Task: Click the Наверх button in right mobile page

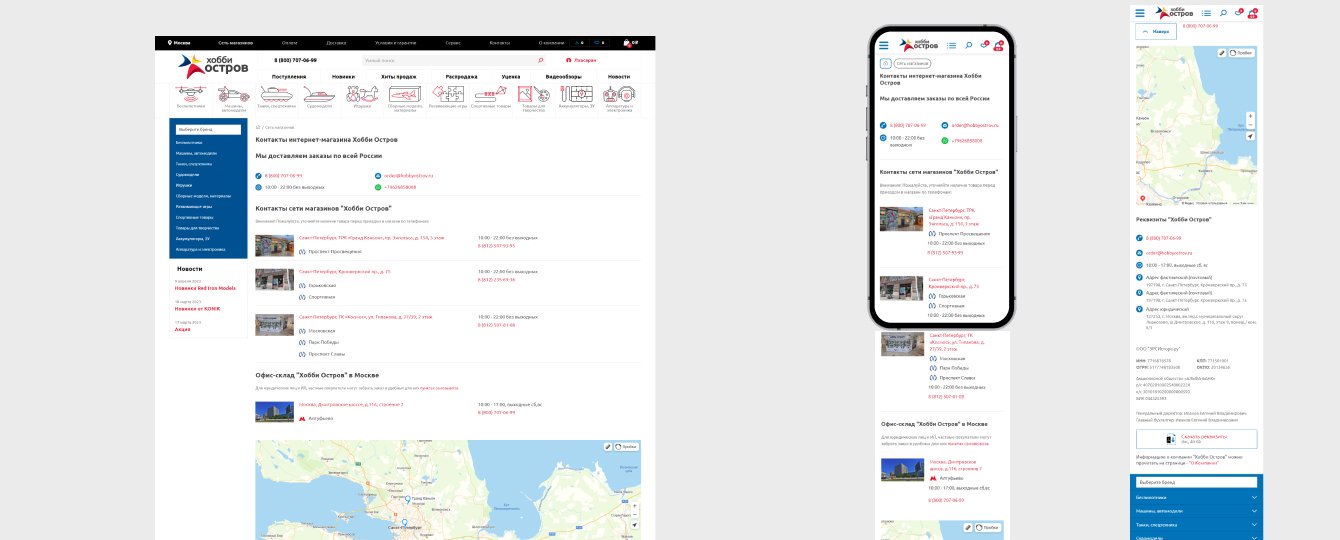Action: pos(1155,32)
